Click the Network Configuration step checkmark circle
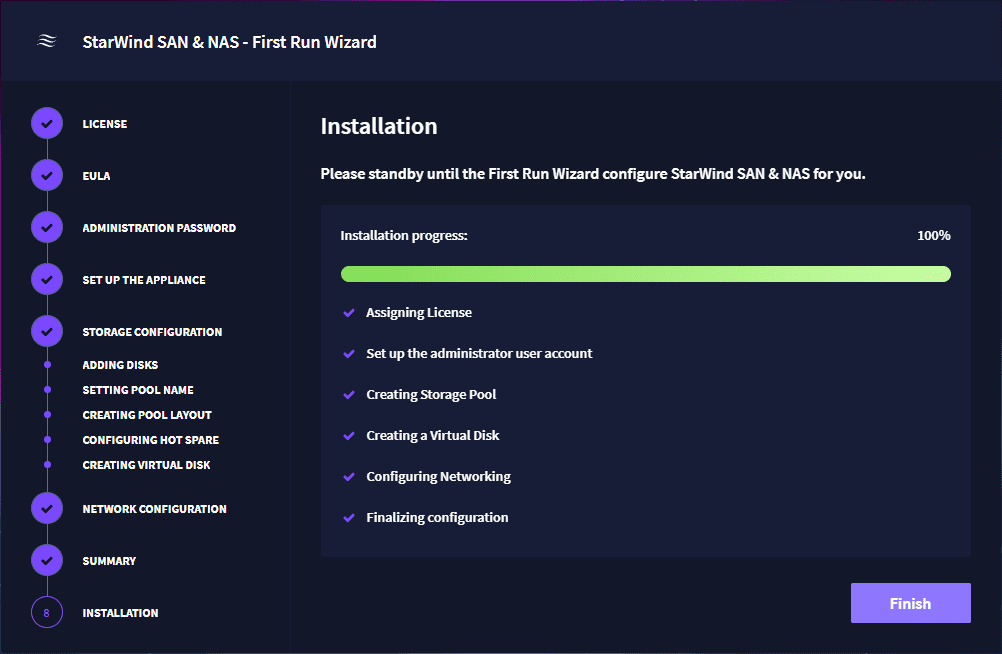This screenshot has width=1002, height=654. point(47,508)
